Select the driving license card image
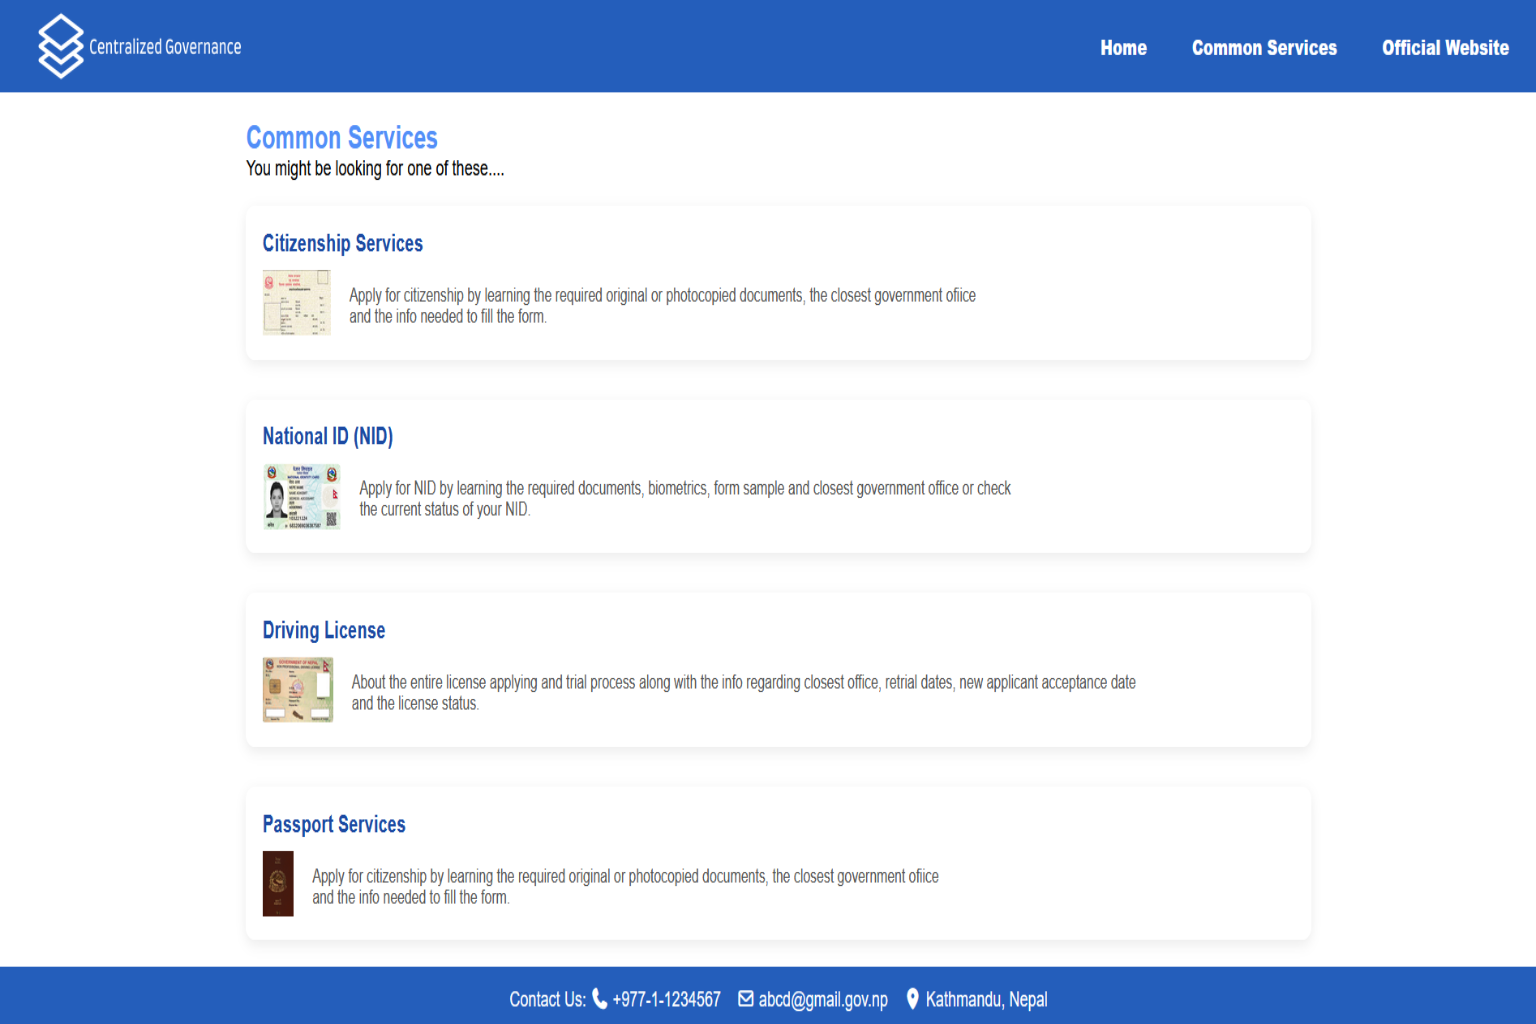 pyautogui.click(x=297, y=690)
